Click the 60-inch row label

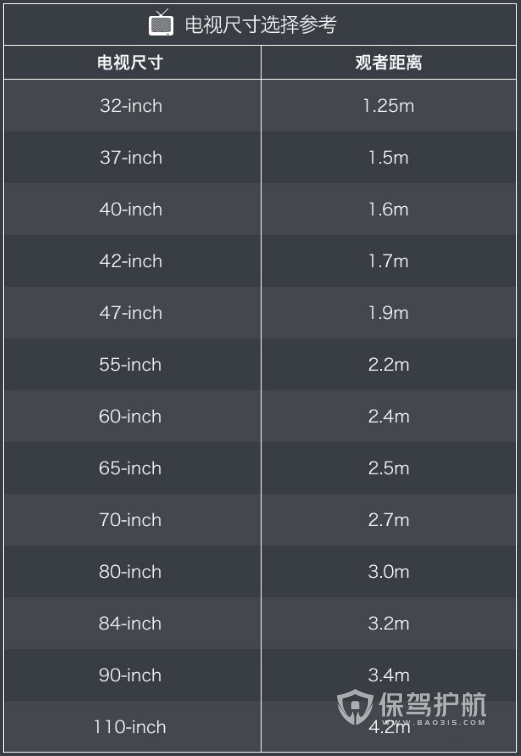click(x=130, y=416)
